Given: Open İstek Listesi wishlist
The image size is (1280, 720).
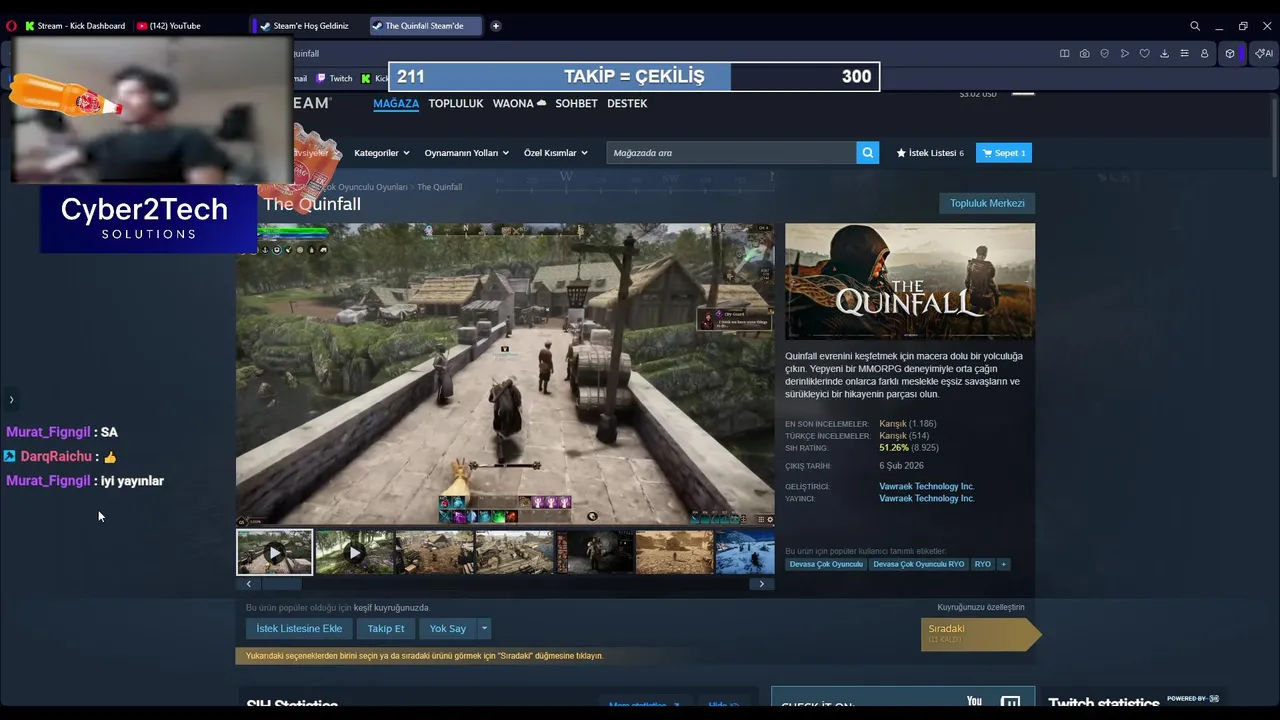Looking at the screenshot, I should point(930,153).
